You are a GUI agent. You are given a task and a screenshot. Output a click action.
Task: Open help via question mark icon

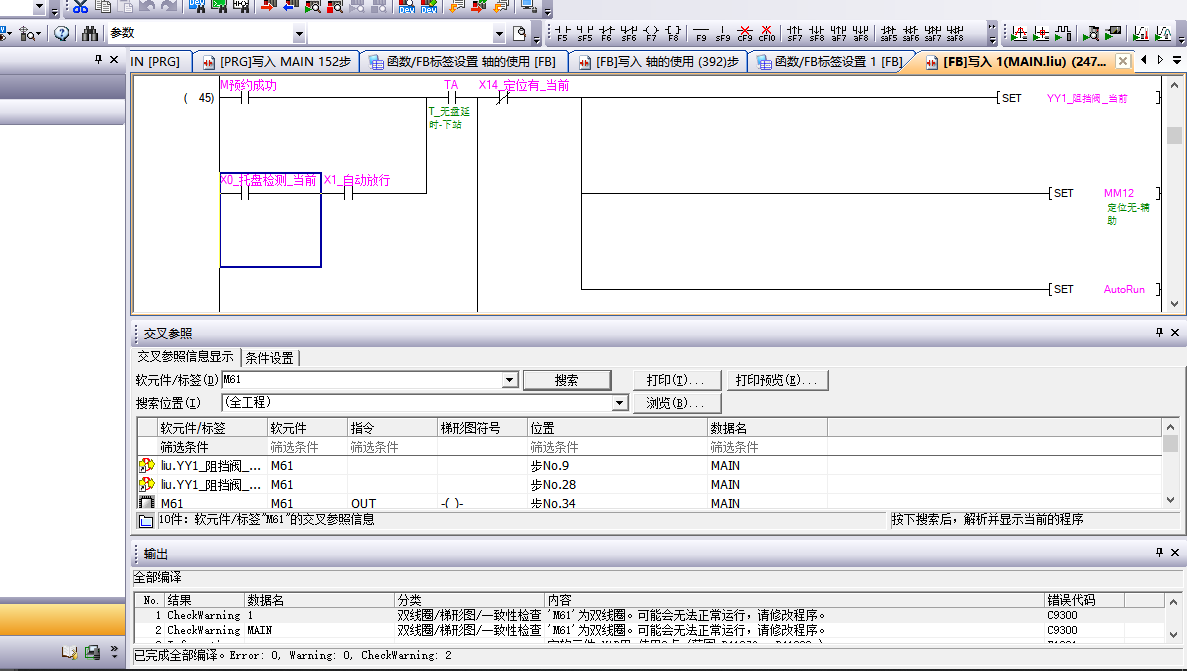(x=62, y=34)
